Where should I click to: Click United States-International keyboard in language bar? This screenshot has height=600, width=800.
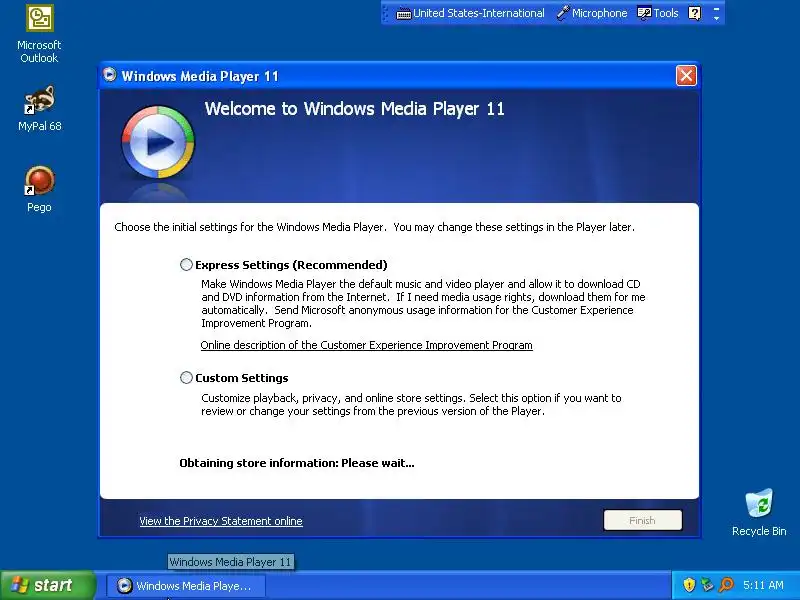(x=470, y=13)
